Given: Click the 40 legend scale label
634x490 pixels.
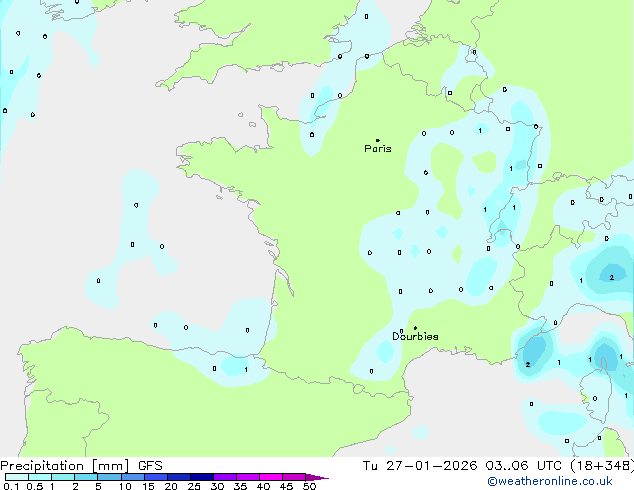Looking at the screenshot, I should 263,486.
